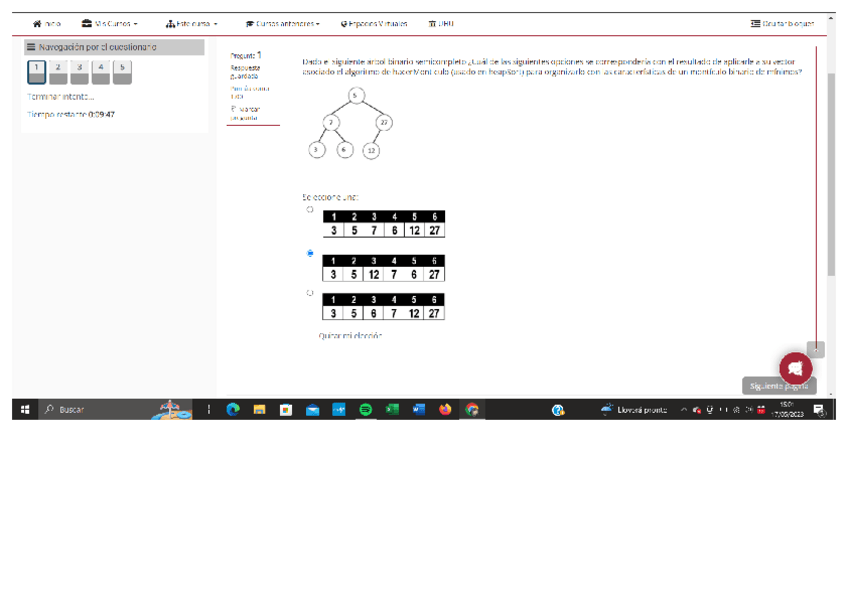This screenshot has width=848, height=599.
Task: Click Quitar mi elección link
Action: click(x=350, y=336)
